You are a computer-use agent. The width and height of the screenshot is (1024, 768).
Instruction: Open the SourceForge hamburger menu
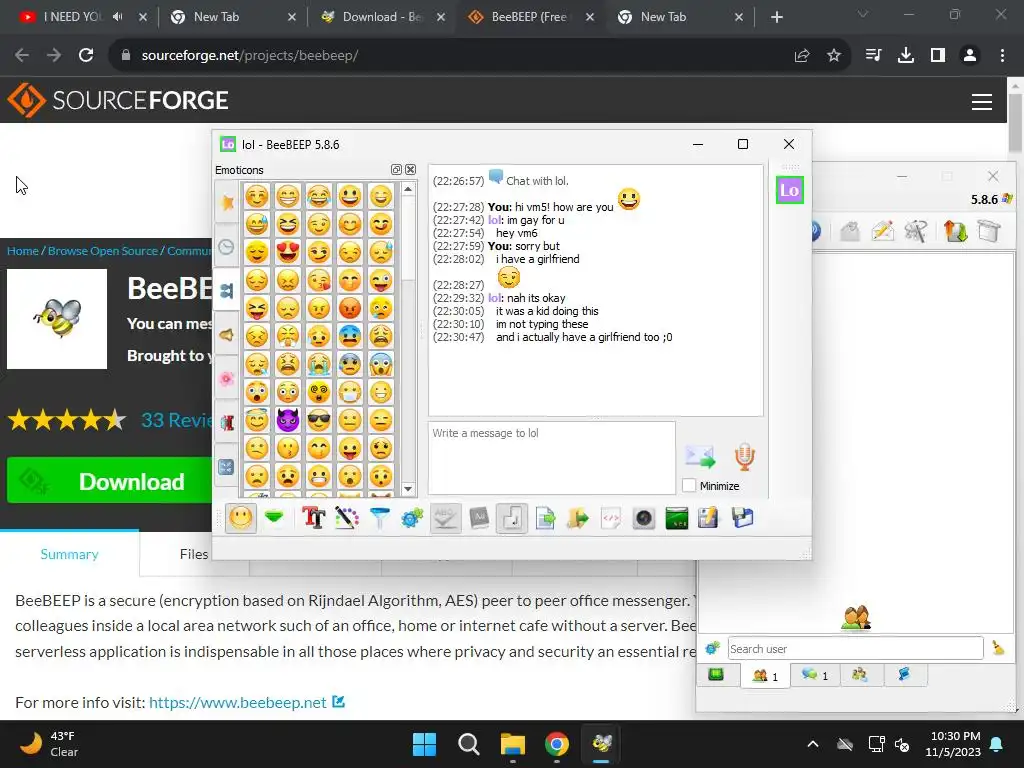(982, 102)
